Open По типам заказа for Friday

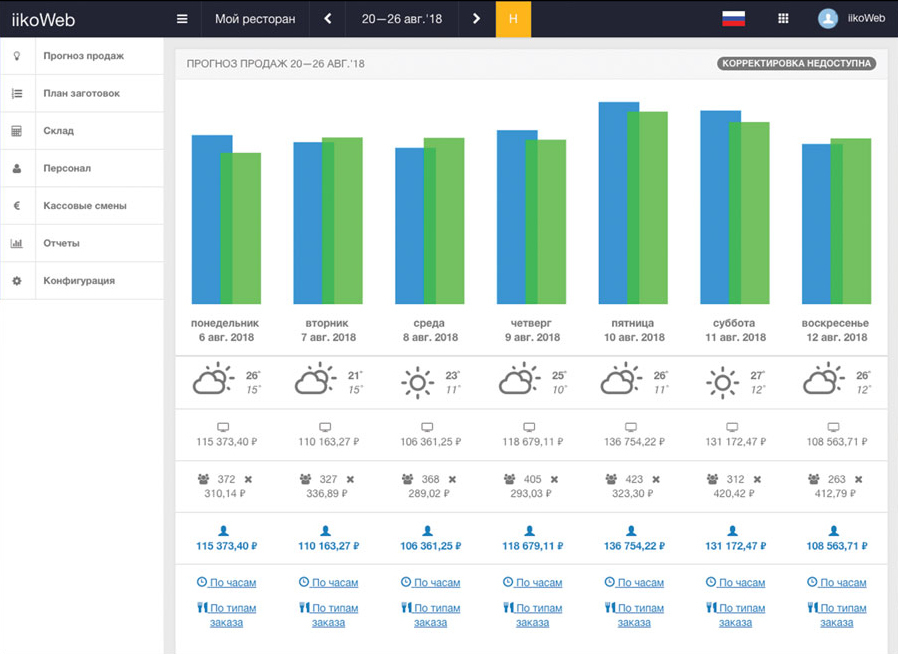634,615
